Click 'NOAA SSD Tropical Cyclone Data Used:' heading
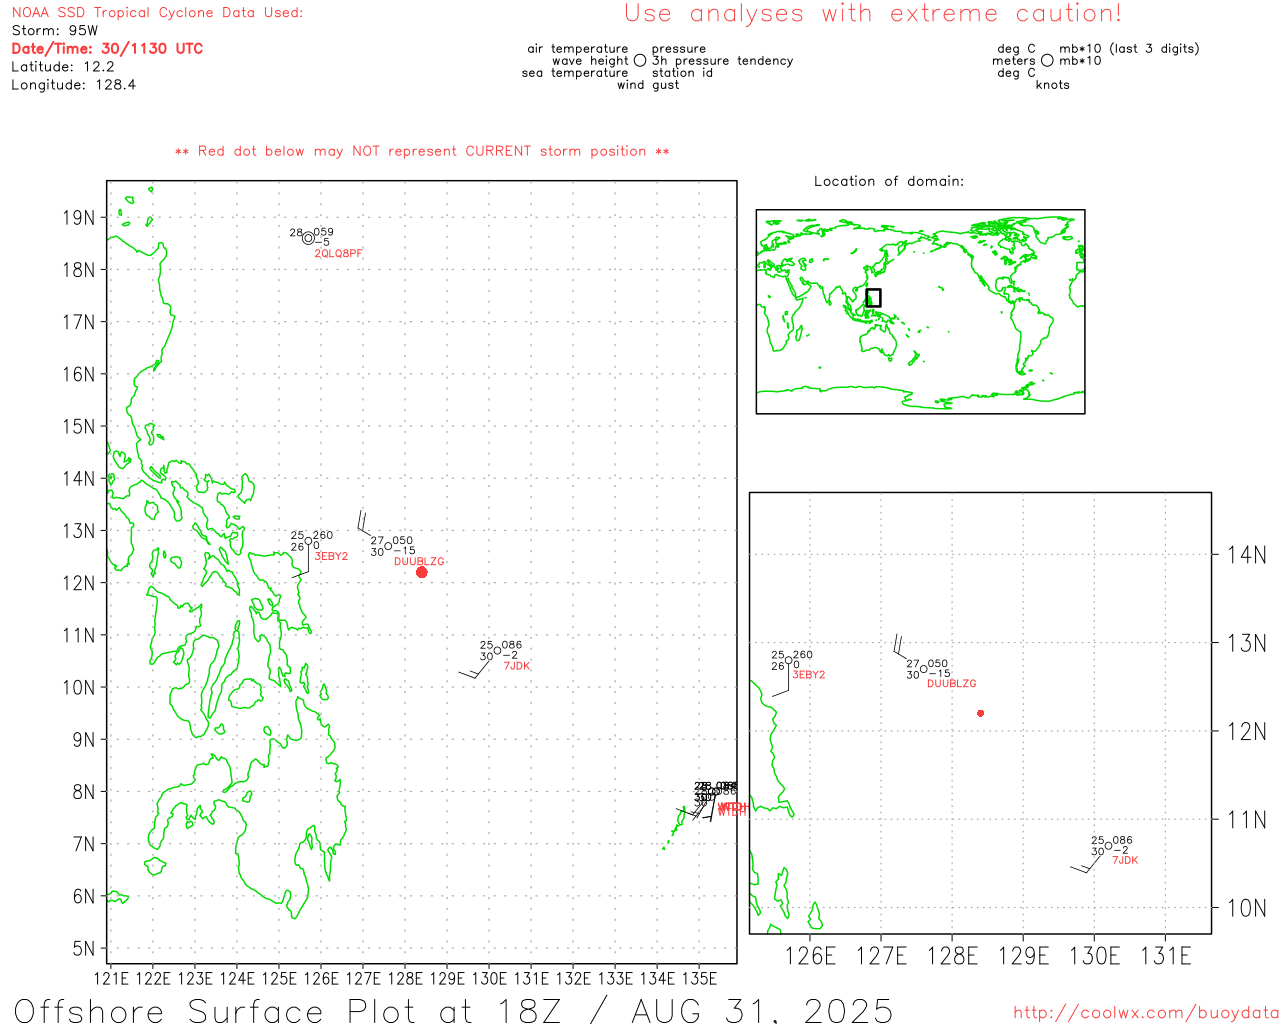This screenshot has height=1024, width=1280. [x=157, y=13]
